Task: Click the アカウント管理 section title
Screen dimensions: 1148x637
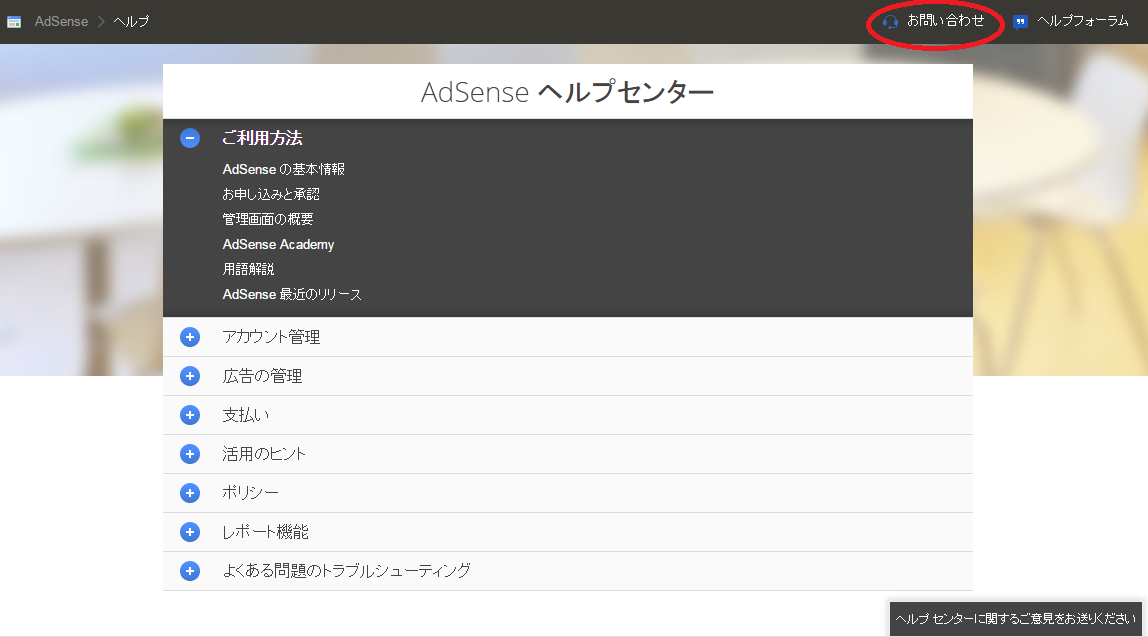Action: (271, 337)
